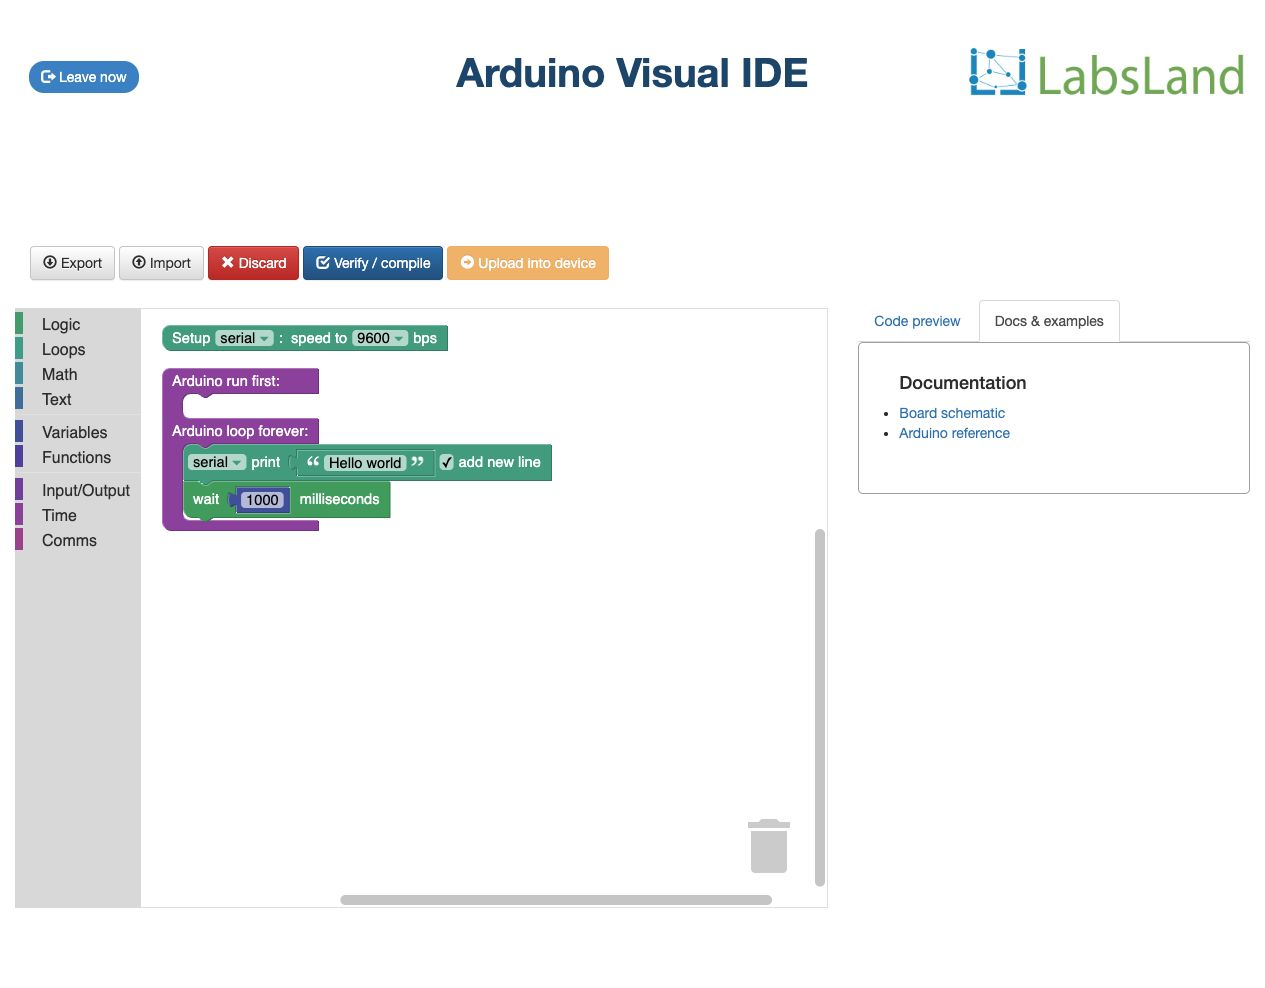Discard the current workspace
1265x988 pixels.
point(253,263)
